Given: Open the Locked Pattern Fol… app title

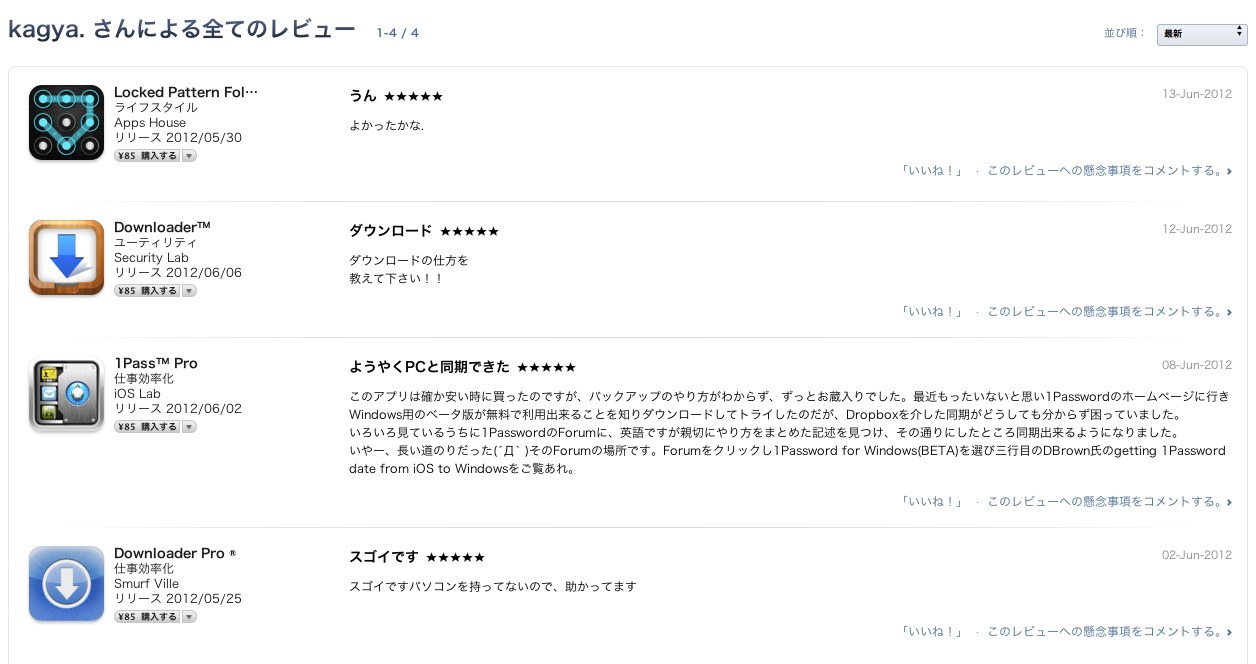Looking at the screenshot, I should (x=186, y=92).
